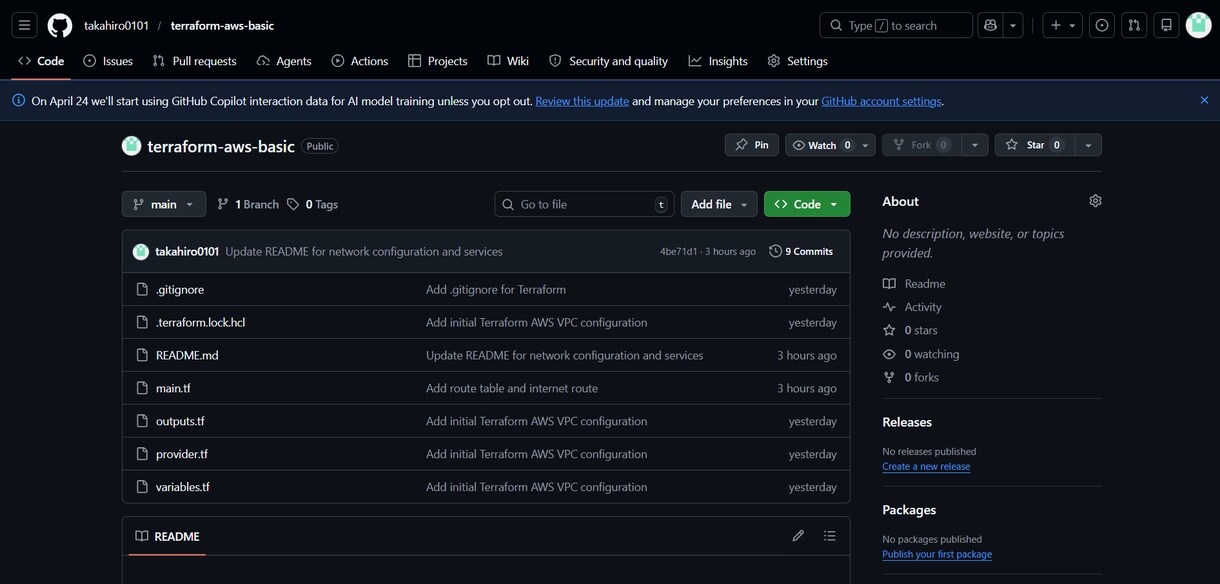
Task: Toggle Watch on this repository
Action: tap(822, 145)
